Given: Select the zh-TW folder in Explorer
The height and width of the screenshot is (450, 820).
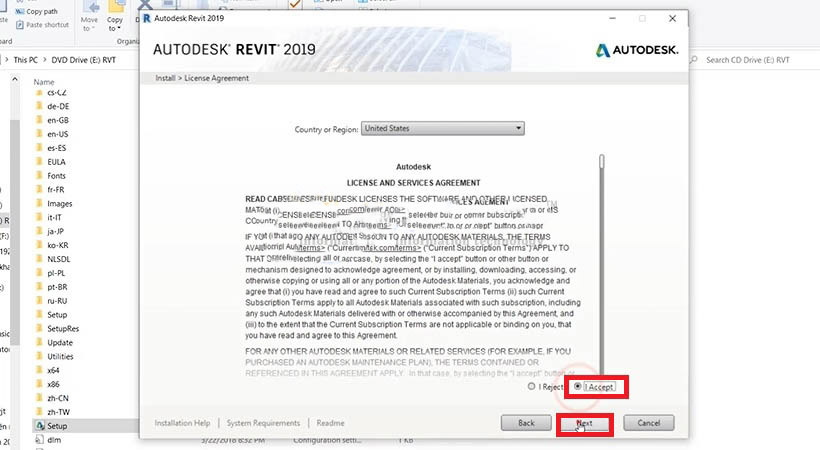Looking at the screenshot, I should [58, 412].
